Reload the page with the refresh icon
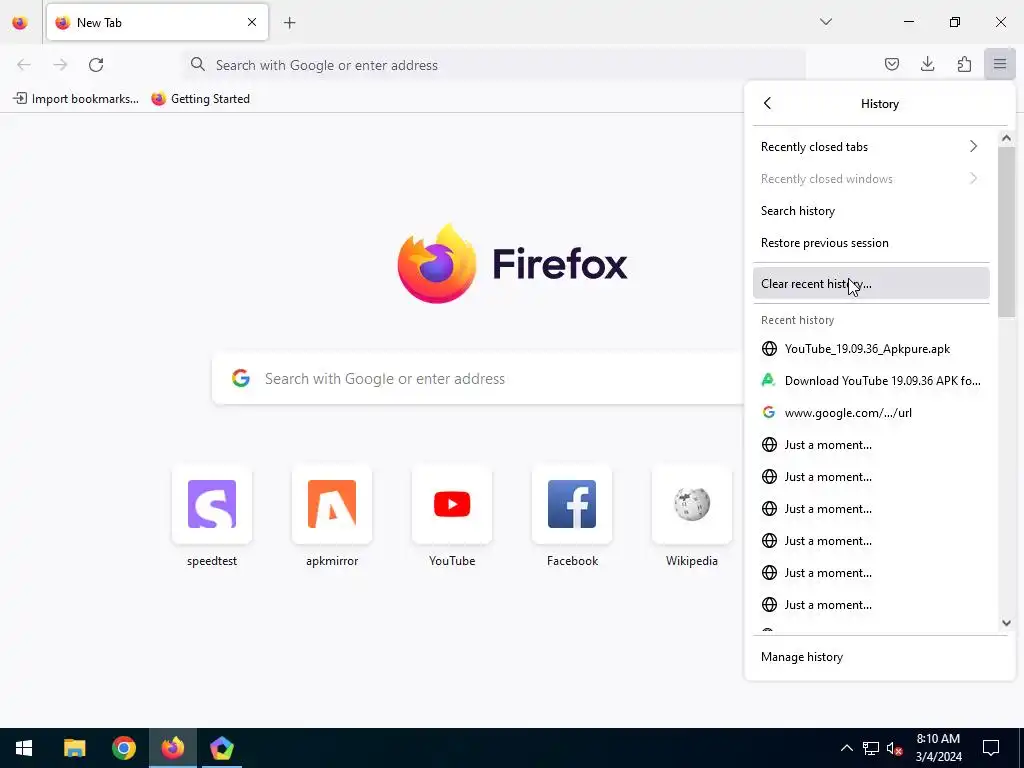 (96, 65)
